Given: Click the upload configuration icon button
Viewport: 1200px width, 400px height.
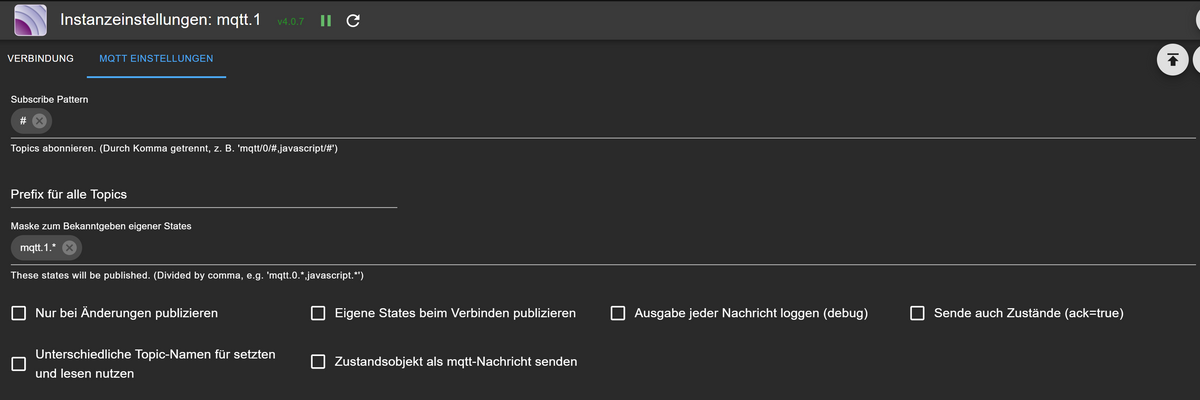Looking at the screenshot, I should pos(1172,60).
